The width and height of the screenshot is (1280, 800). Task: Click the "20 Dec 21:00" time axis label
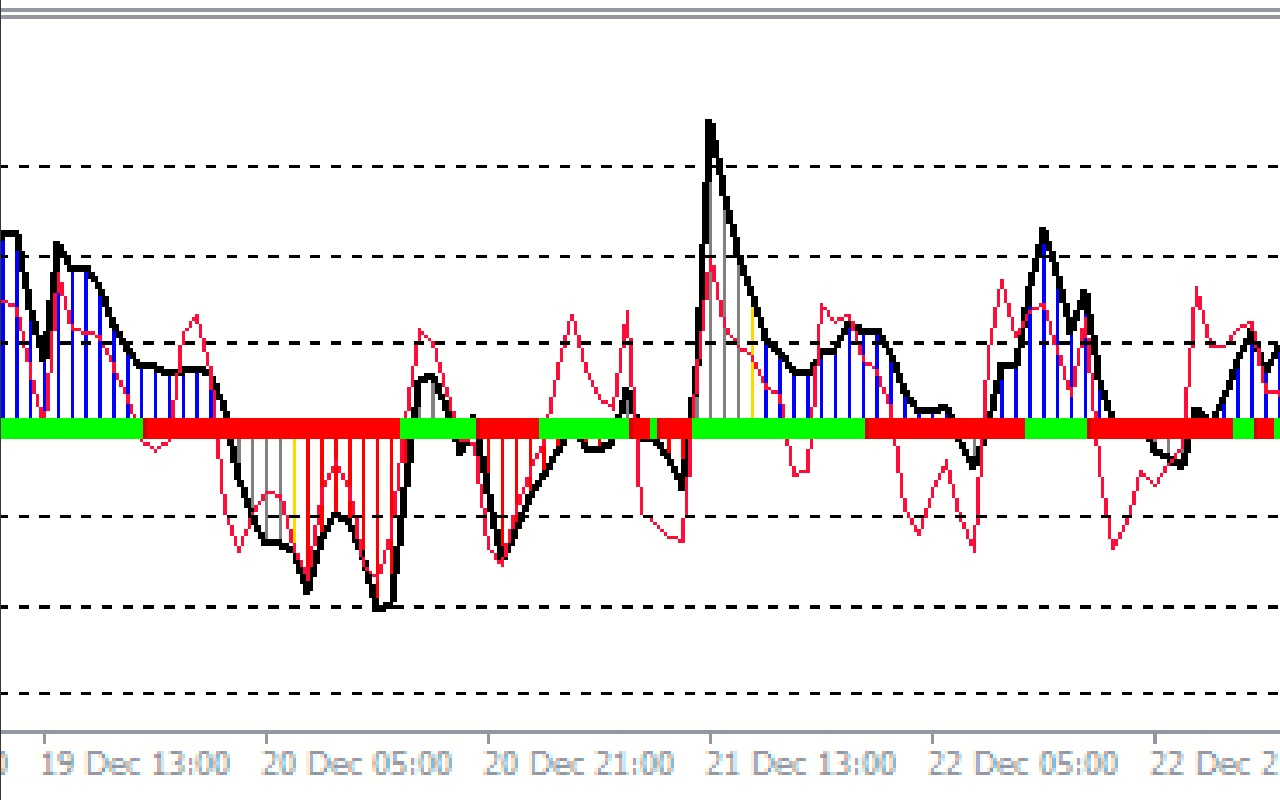580,764
